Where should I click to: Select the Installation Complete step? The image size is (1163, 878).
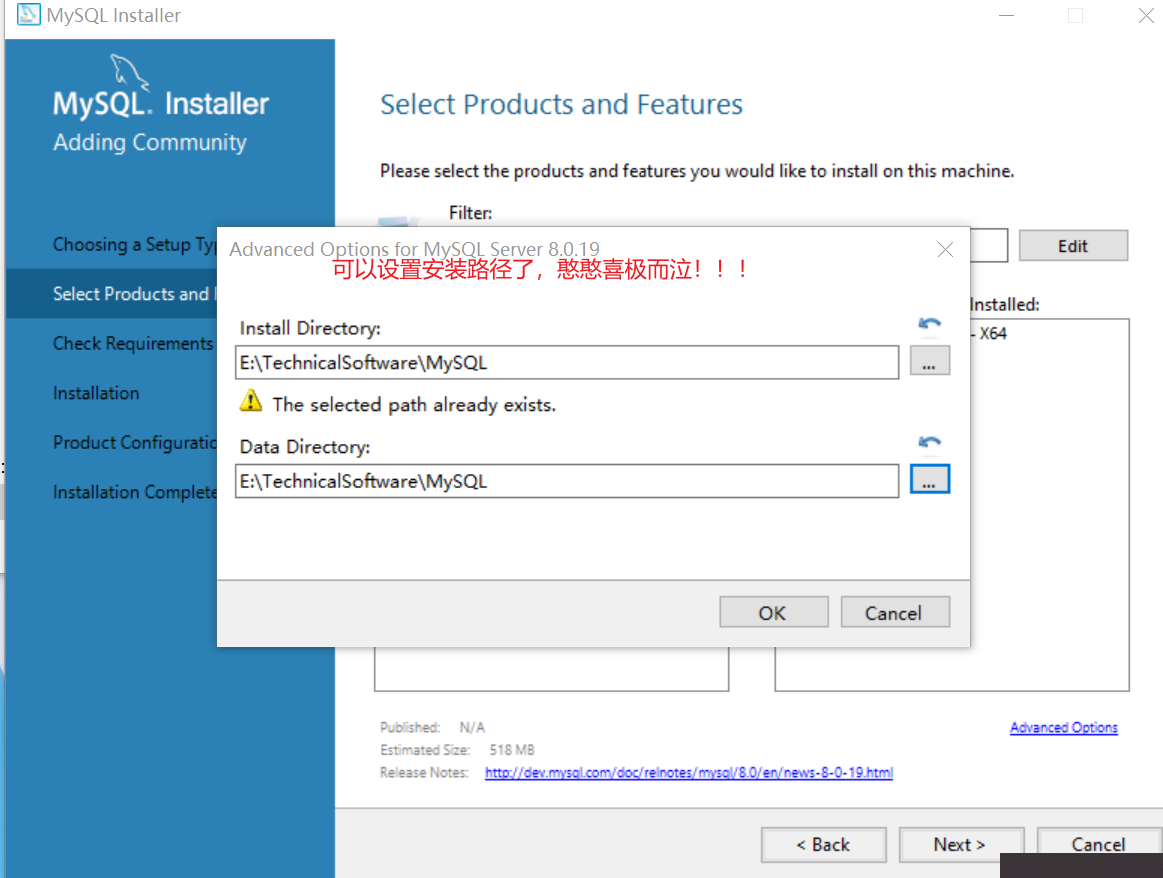134,492
